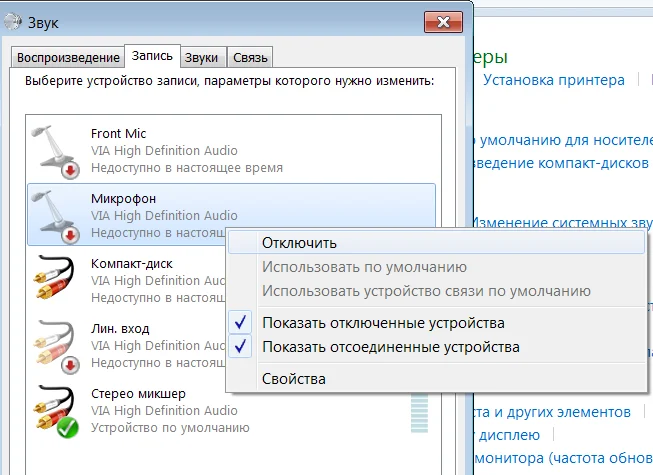Select the 'Стерео микшер' device name

point(138,393)
